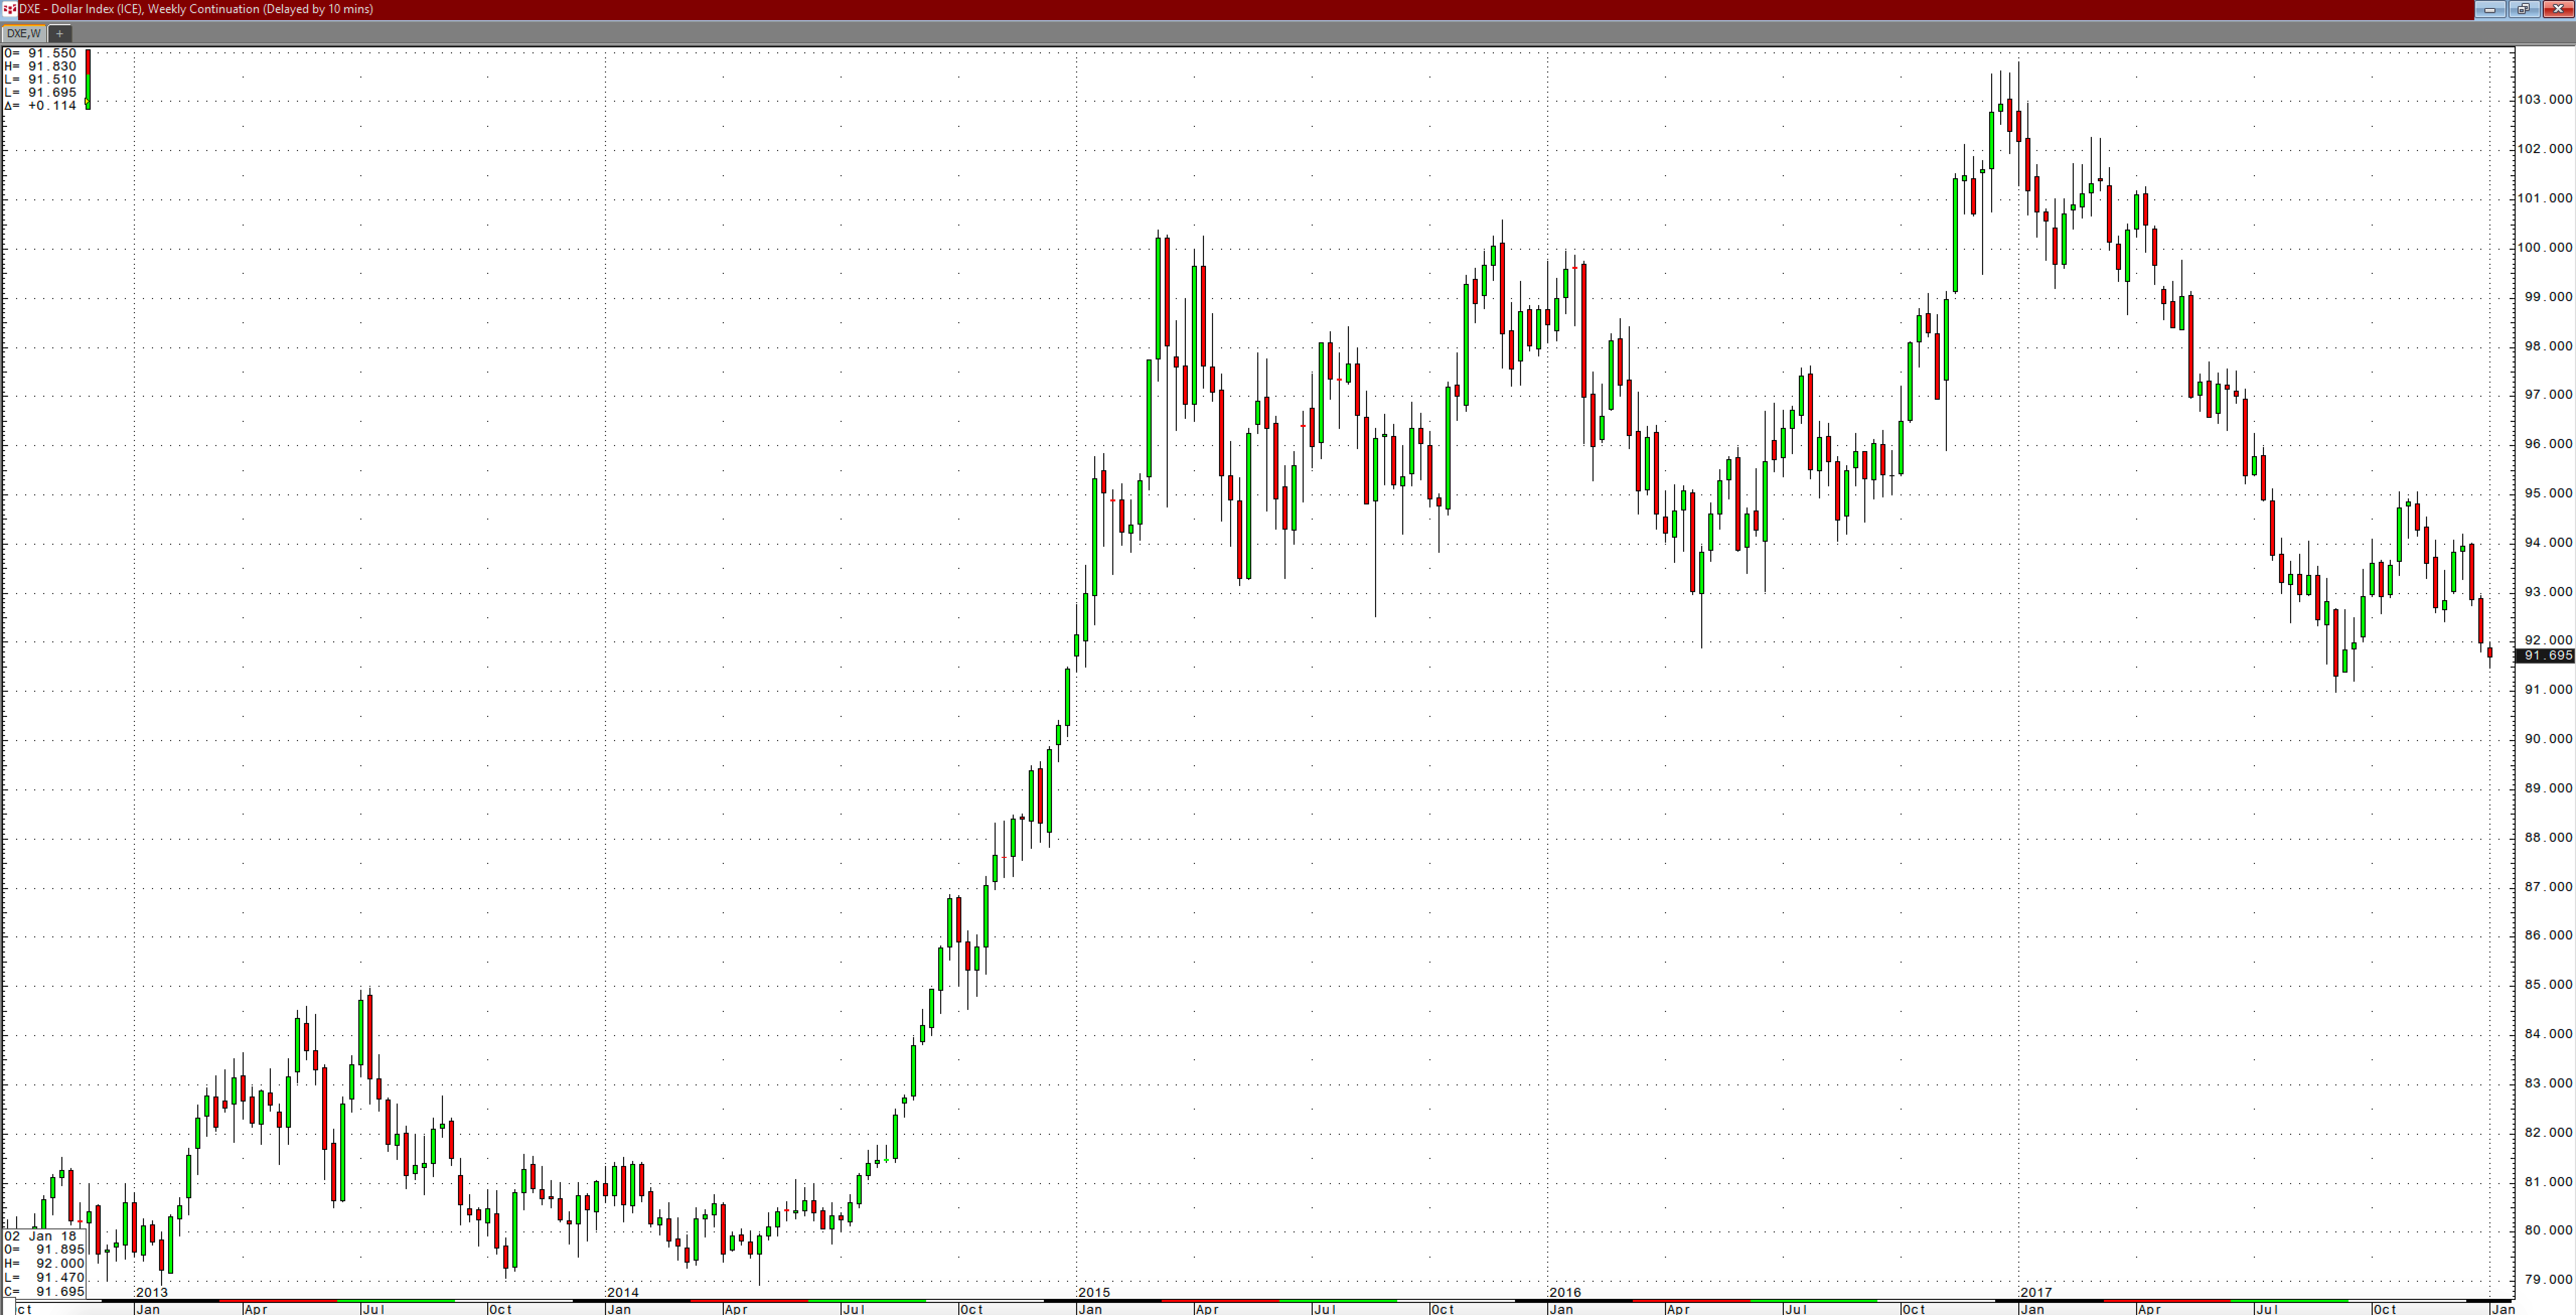Click the 103.000 price scale label
The image size is (2576, 1315).
[x=2544, y=100]
